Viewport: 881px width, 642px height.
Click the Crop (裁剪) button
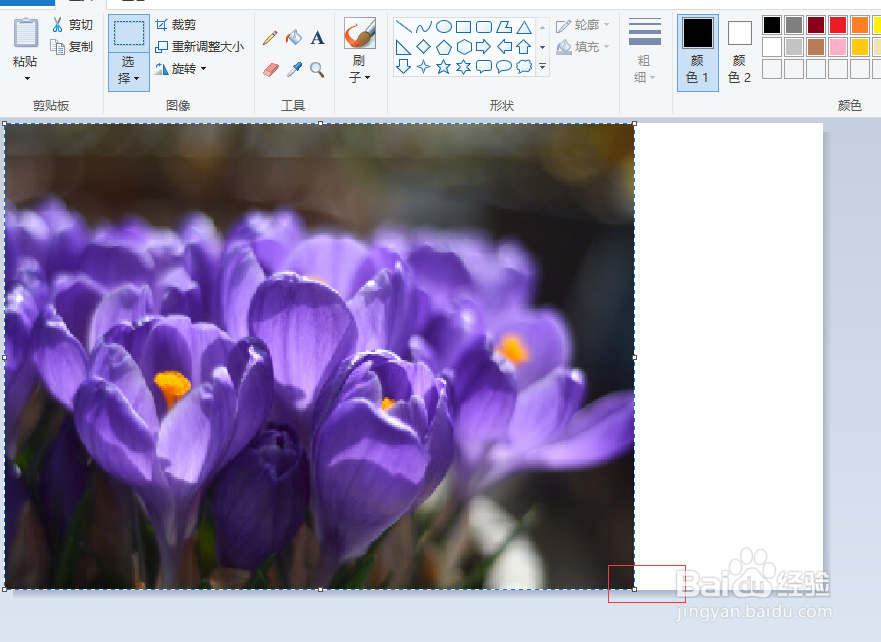click(176, 25)
